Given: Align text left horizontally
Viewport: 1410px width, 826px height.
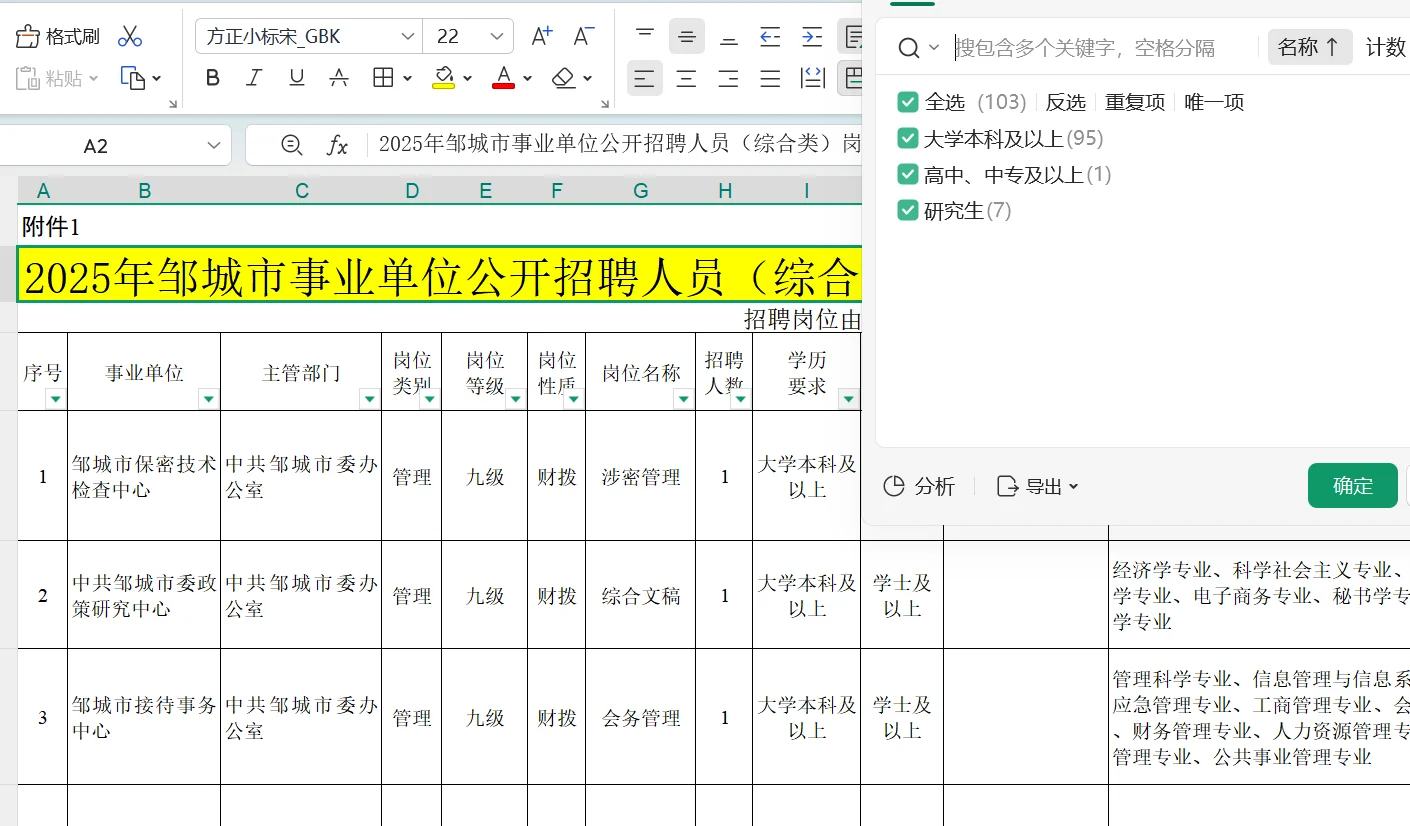Looking at the screenshot, I should [x=645, y=77].
